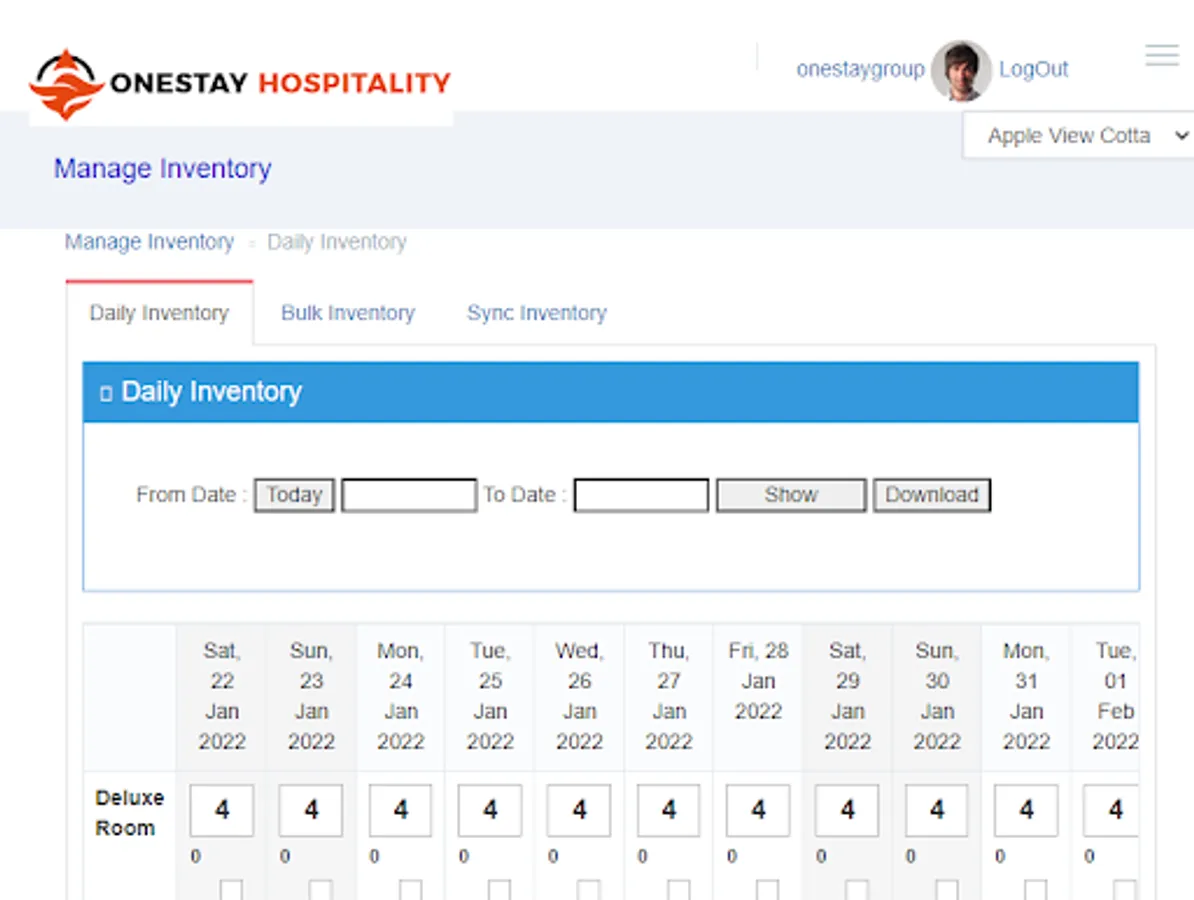Tick the checkbox under Wed, 26 Jan
This screenshot has height=900, width=1194.
tap(589, 890)
